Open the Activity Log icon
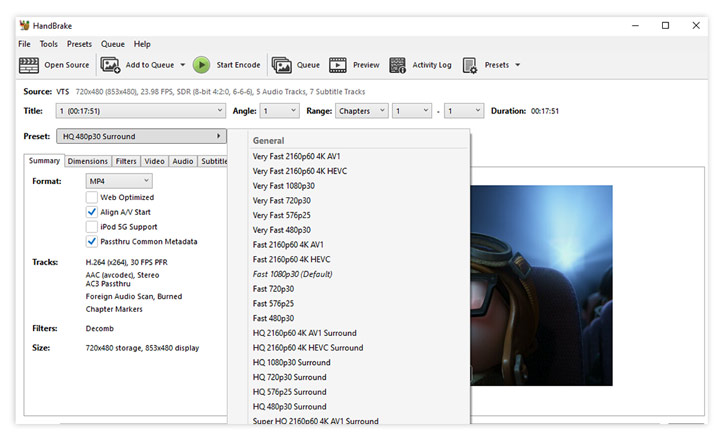The height and width of the screenshot is (441, 720). point(397,65)
